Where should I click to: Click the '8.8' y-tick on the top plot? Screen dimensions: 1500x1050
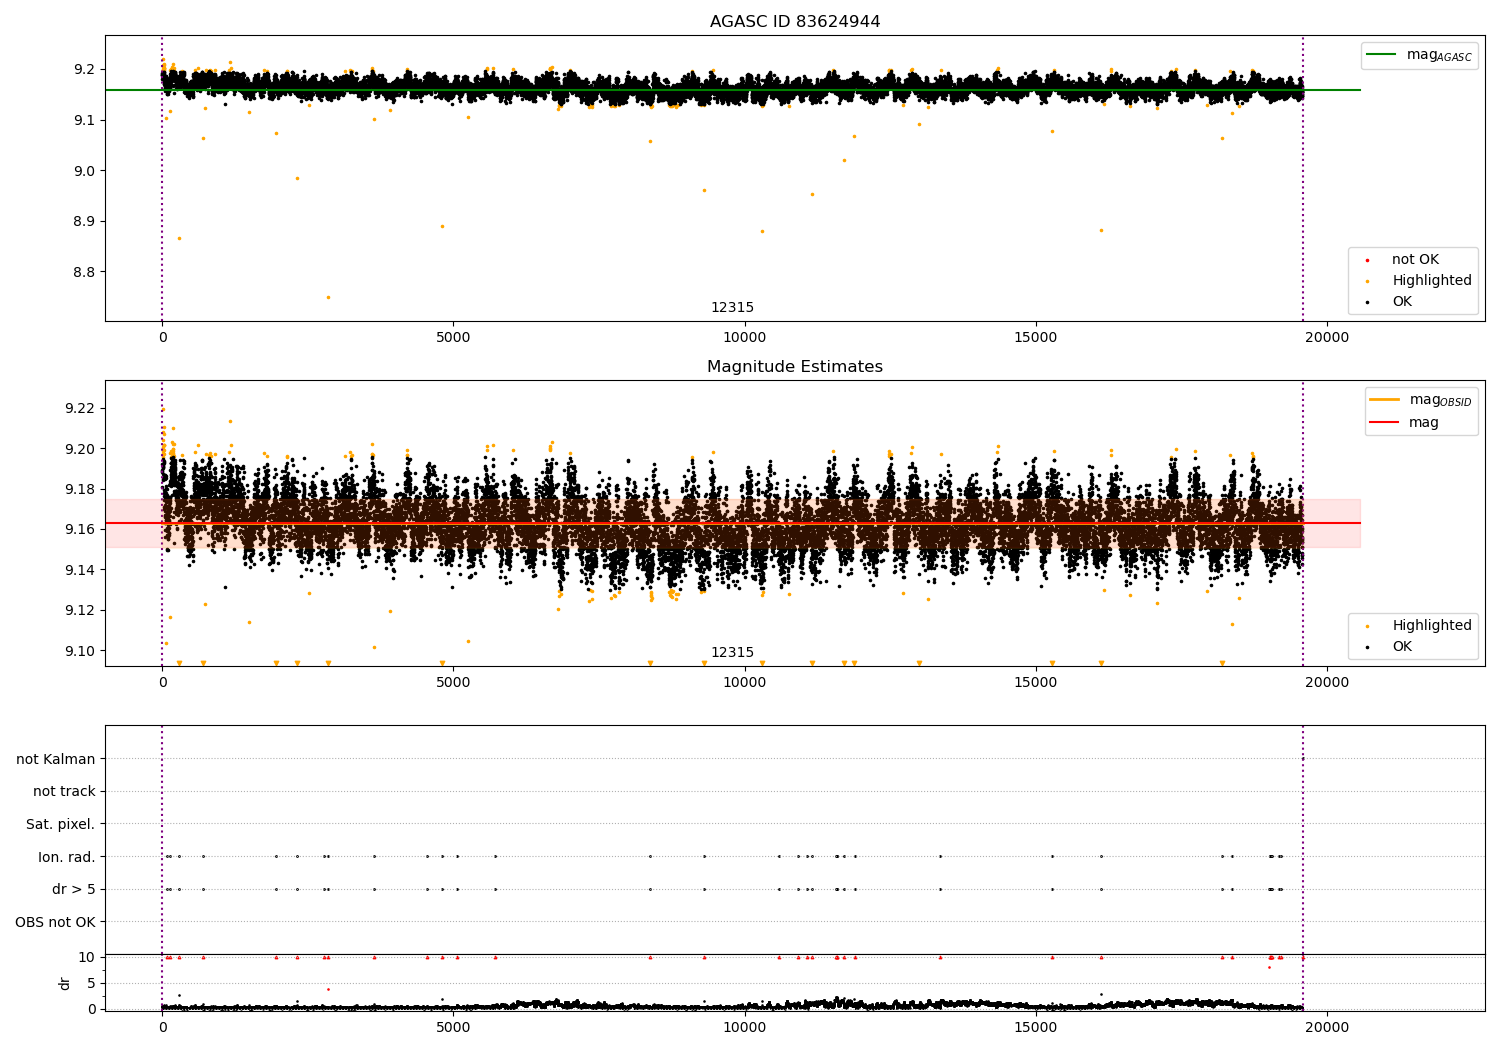[x=84, y=272]
